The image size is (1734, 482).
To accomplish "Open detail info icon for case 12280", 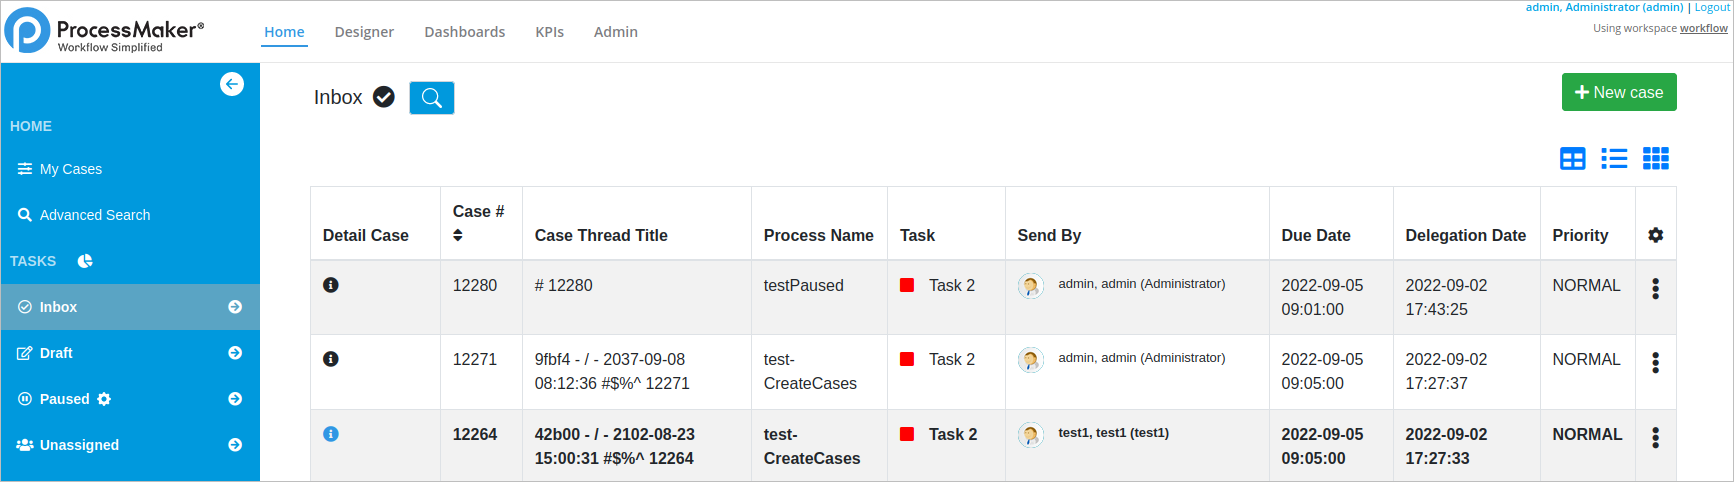I will [x=331, y=285].
